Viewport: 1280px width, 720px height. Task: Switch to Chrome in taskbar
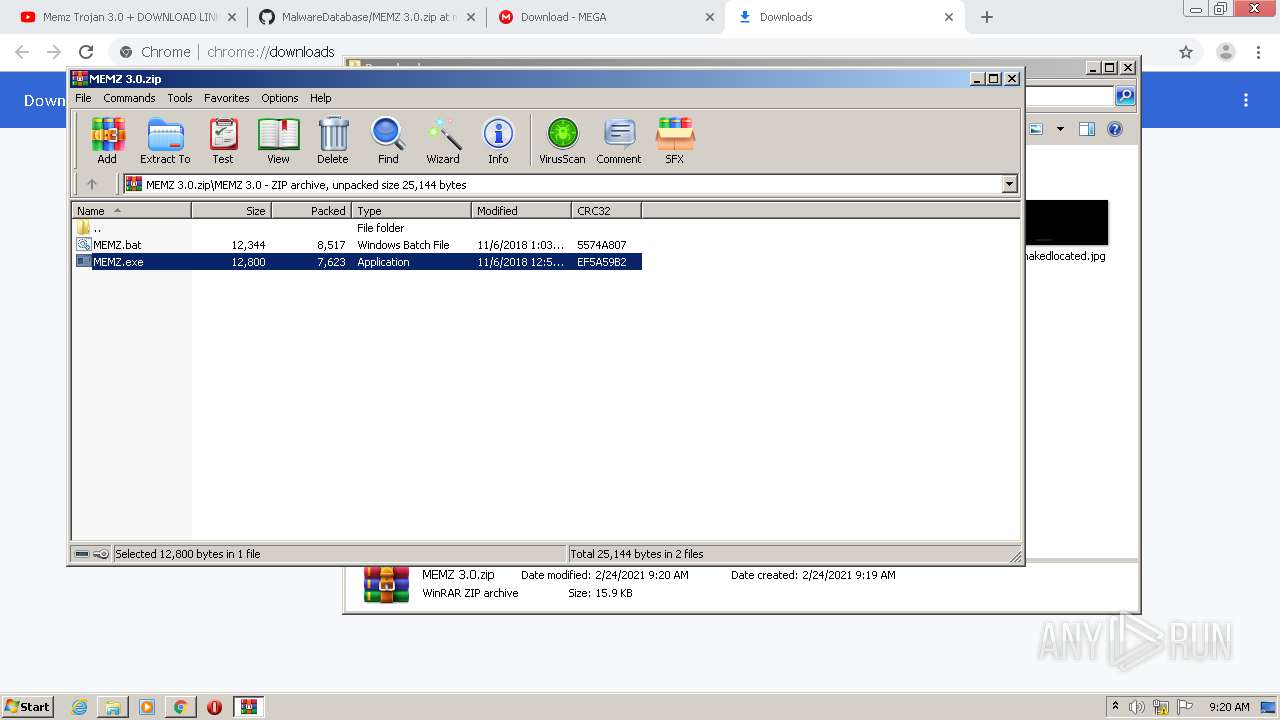coord(180,707)
